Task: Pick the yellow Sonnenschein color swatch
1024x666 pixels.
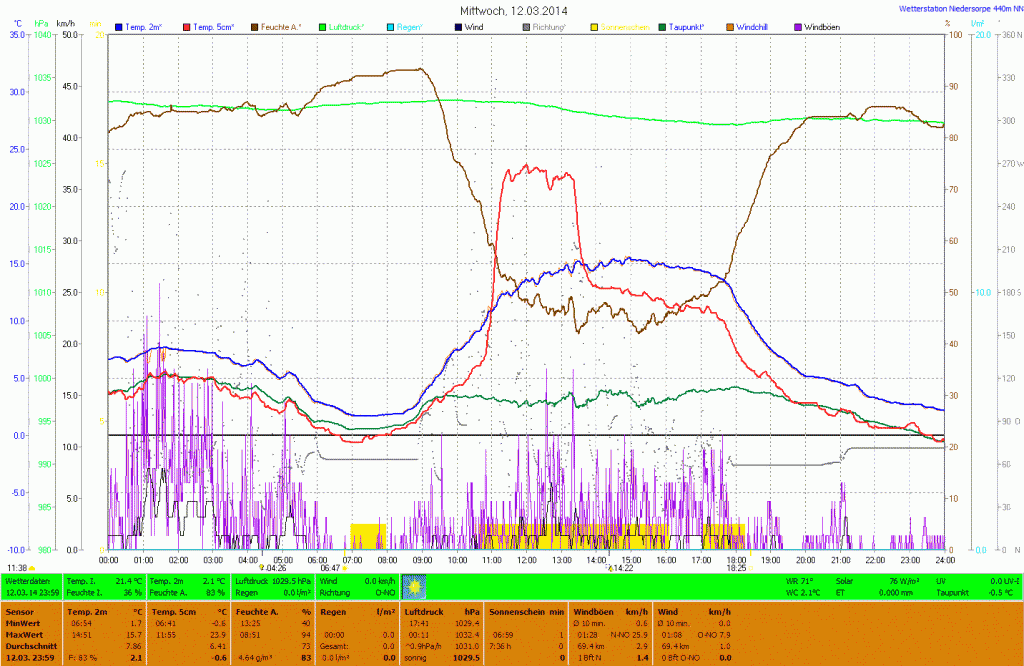Action: (595, 27)
